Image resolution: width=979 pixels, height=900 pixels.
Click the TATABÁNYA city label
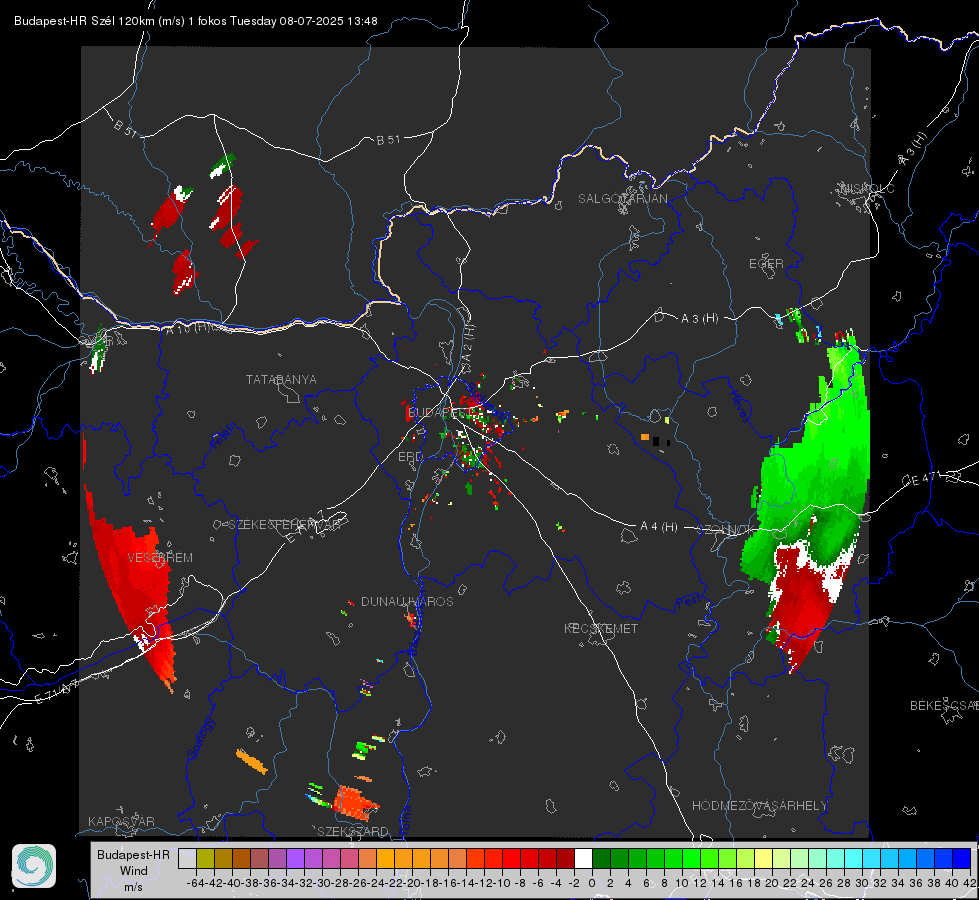pos(281,380)
